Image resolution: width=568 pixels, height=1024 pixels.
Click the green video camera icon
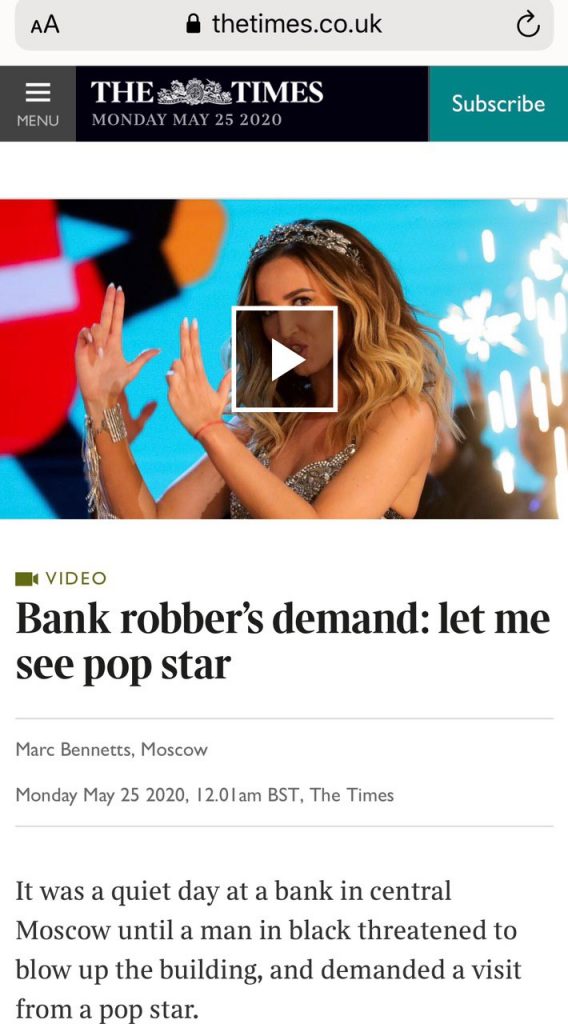click(x=27, y=579)
